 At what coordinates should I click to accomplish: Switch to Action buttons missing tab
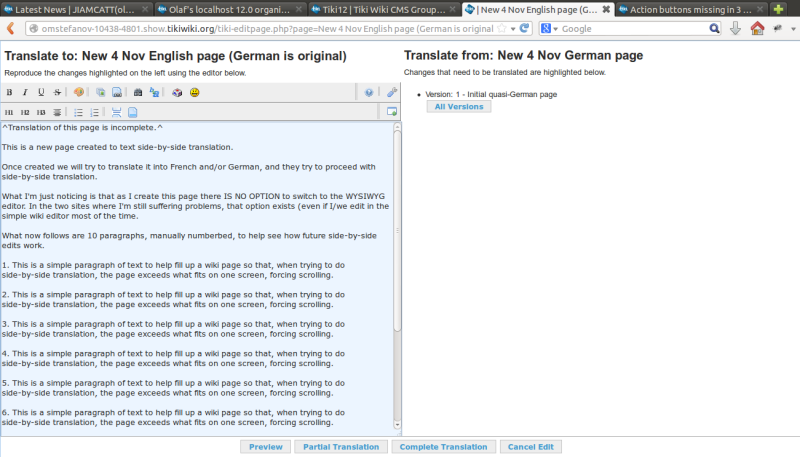(x=691, y=9)
